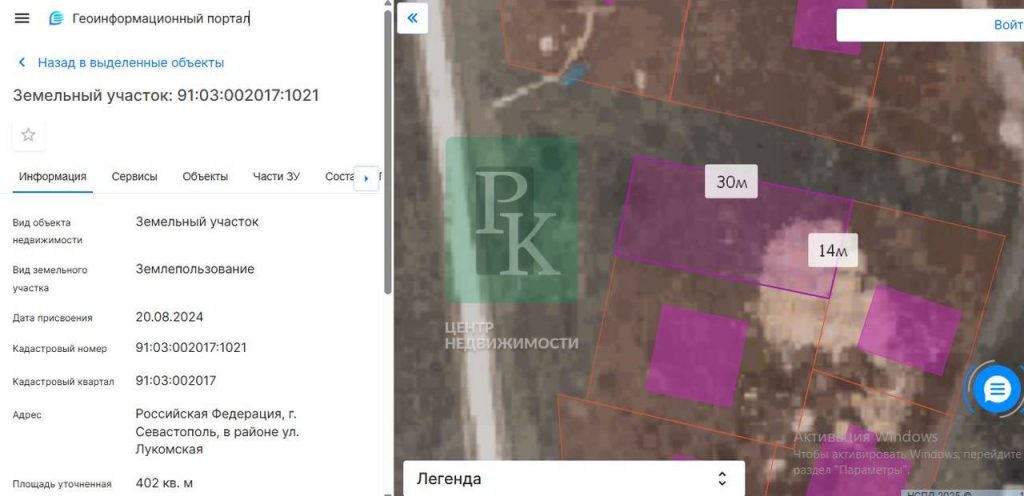The width and height of the screenshot is (1024, 496).
Task: Click the address text Лукомская
Action: click(x=169, y=450)
